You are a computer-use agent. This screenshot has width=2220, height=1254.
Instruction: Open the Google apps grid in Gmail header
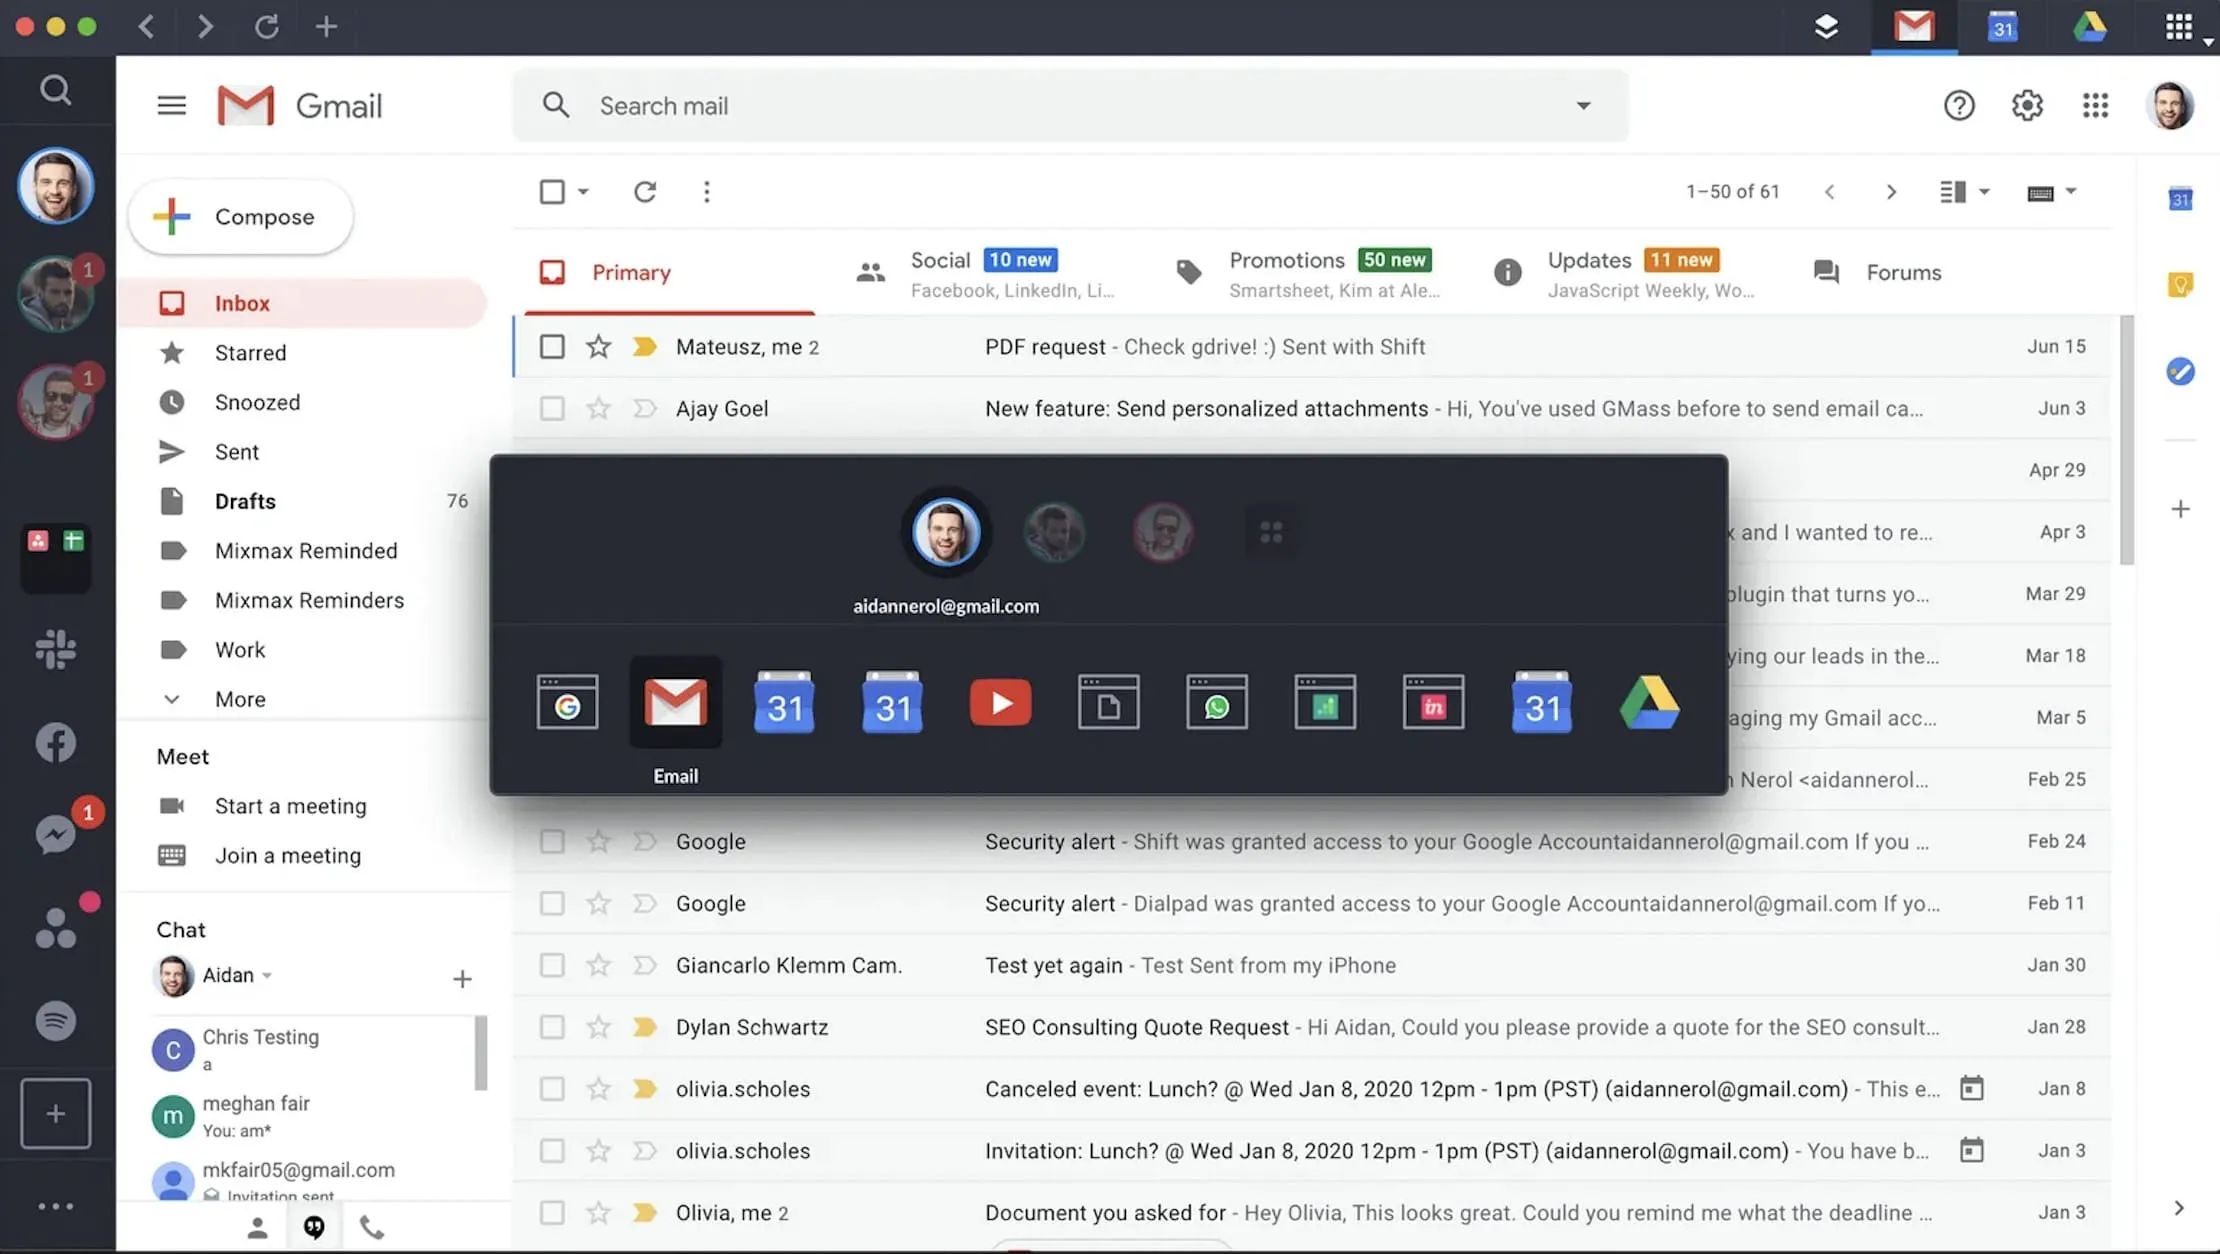coord(2095,105)
